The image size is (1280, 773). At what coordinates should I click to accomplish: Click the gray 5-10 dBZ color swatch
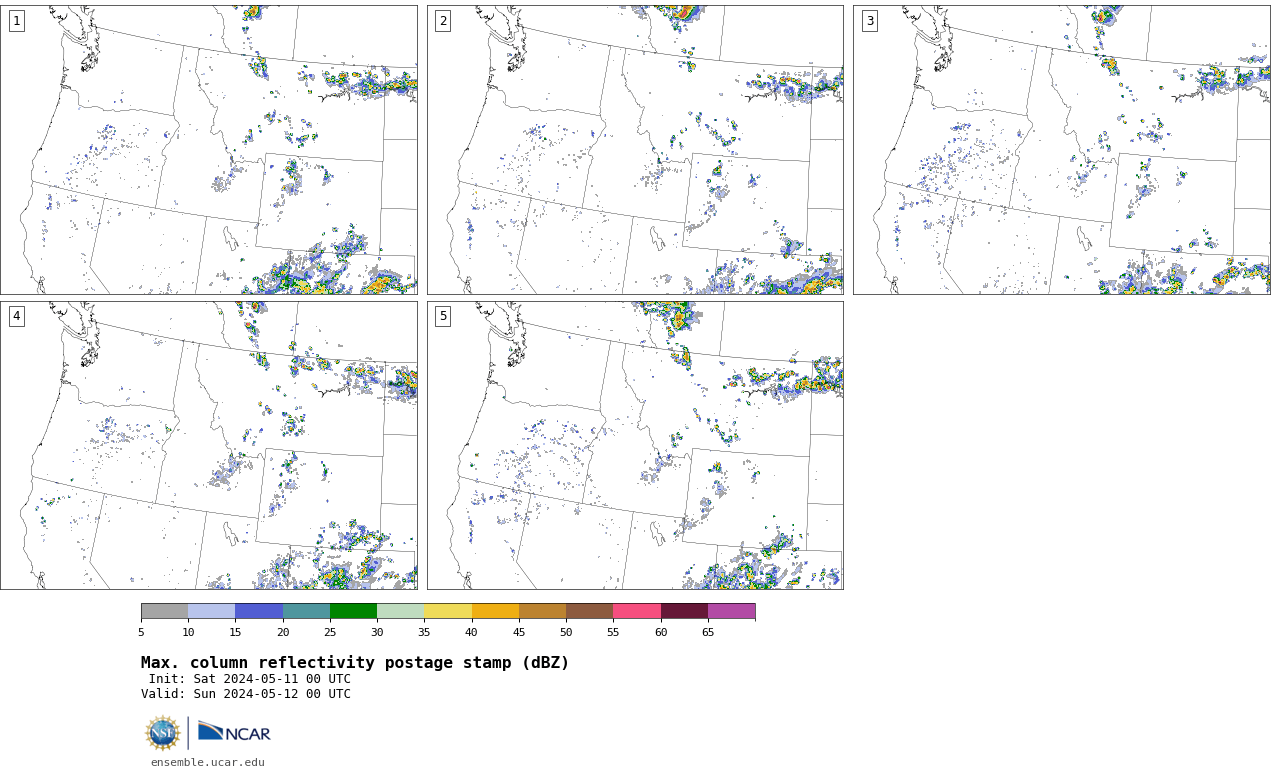tap(164, 611)
